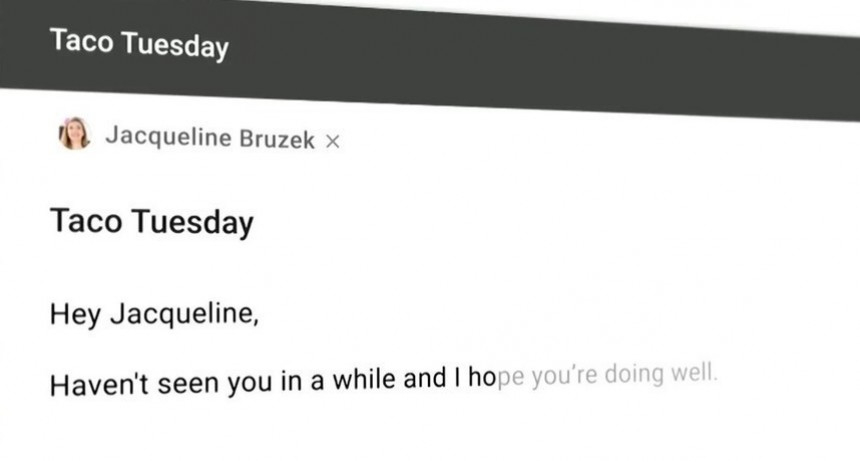Place cursor in the 'Hey Jacqueline,' line
This screenshot has height=461, width=860.
tap(154, 314)
